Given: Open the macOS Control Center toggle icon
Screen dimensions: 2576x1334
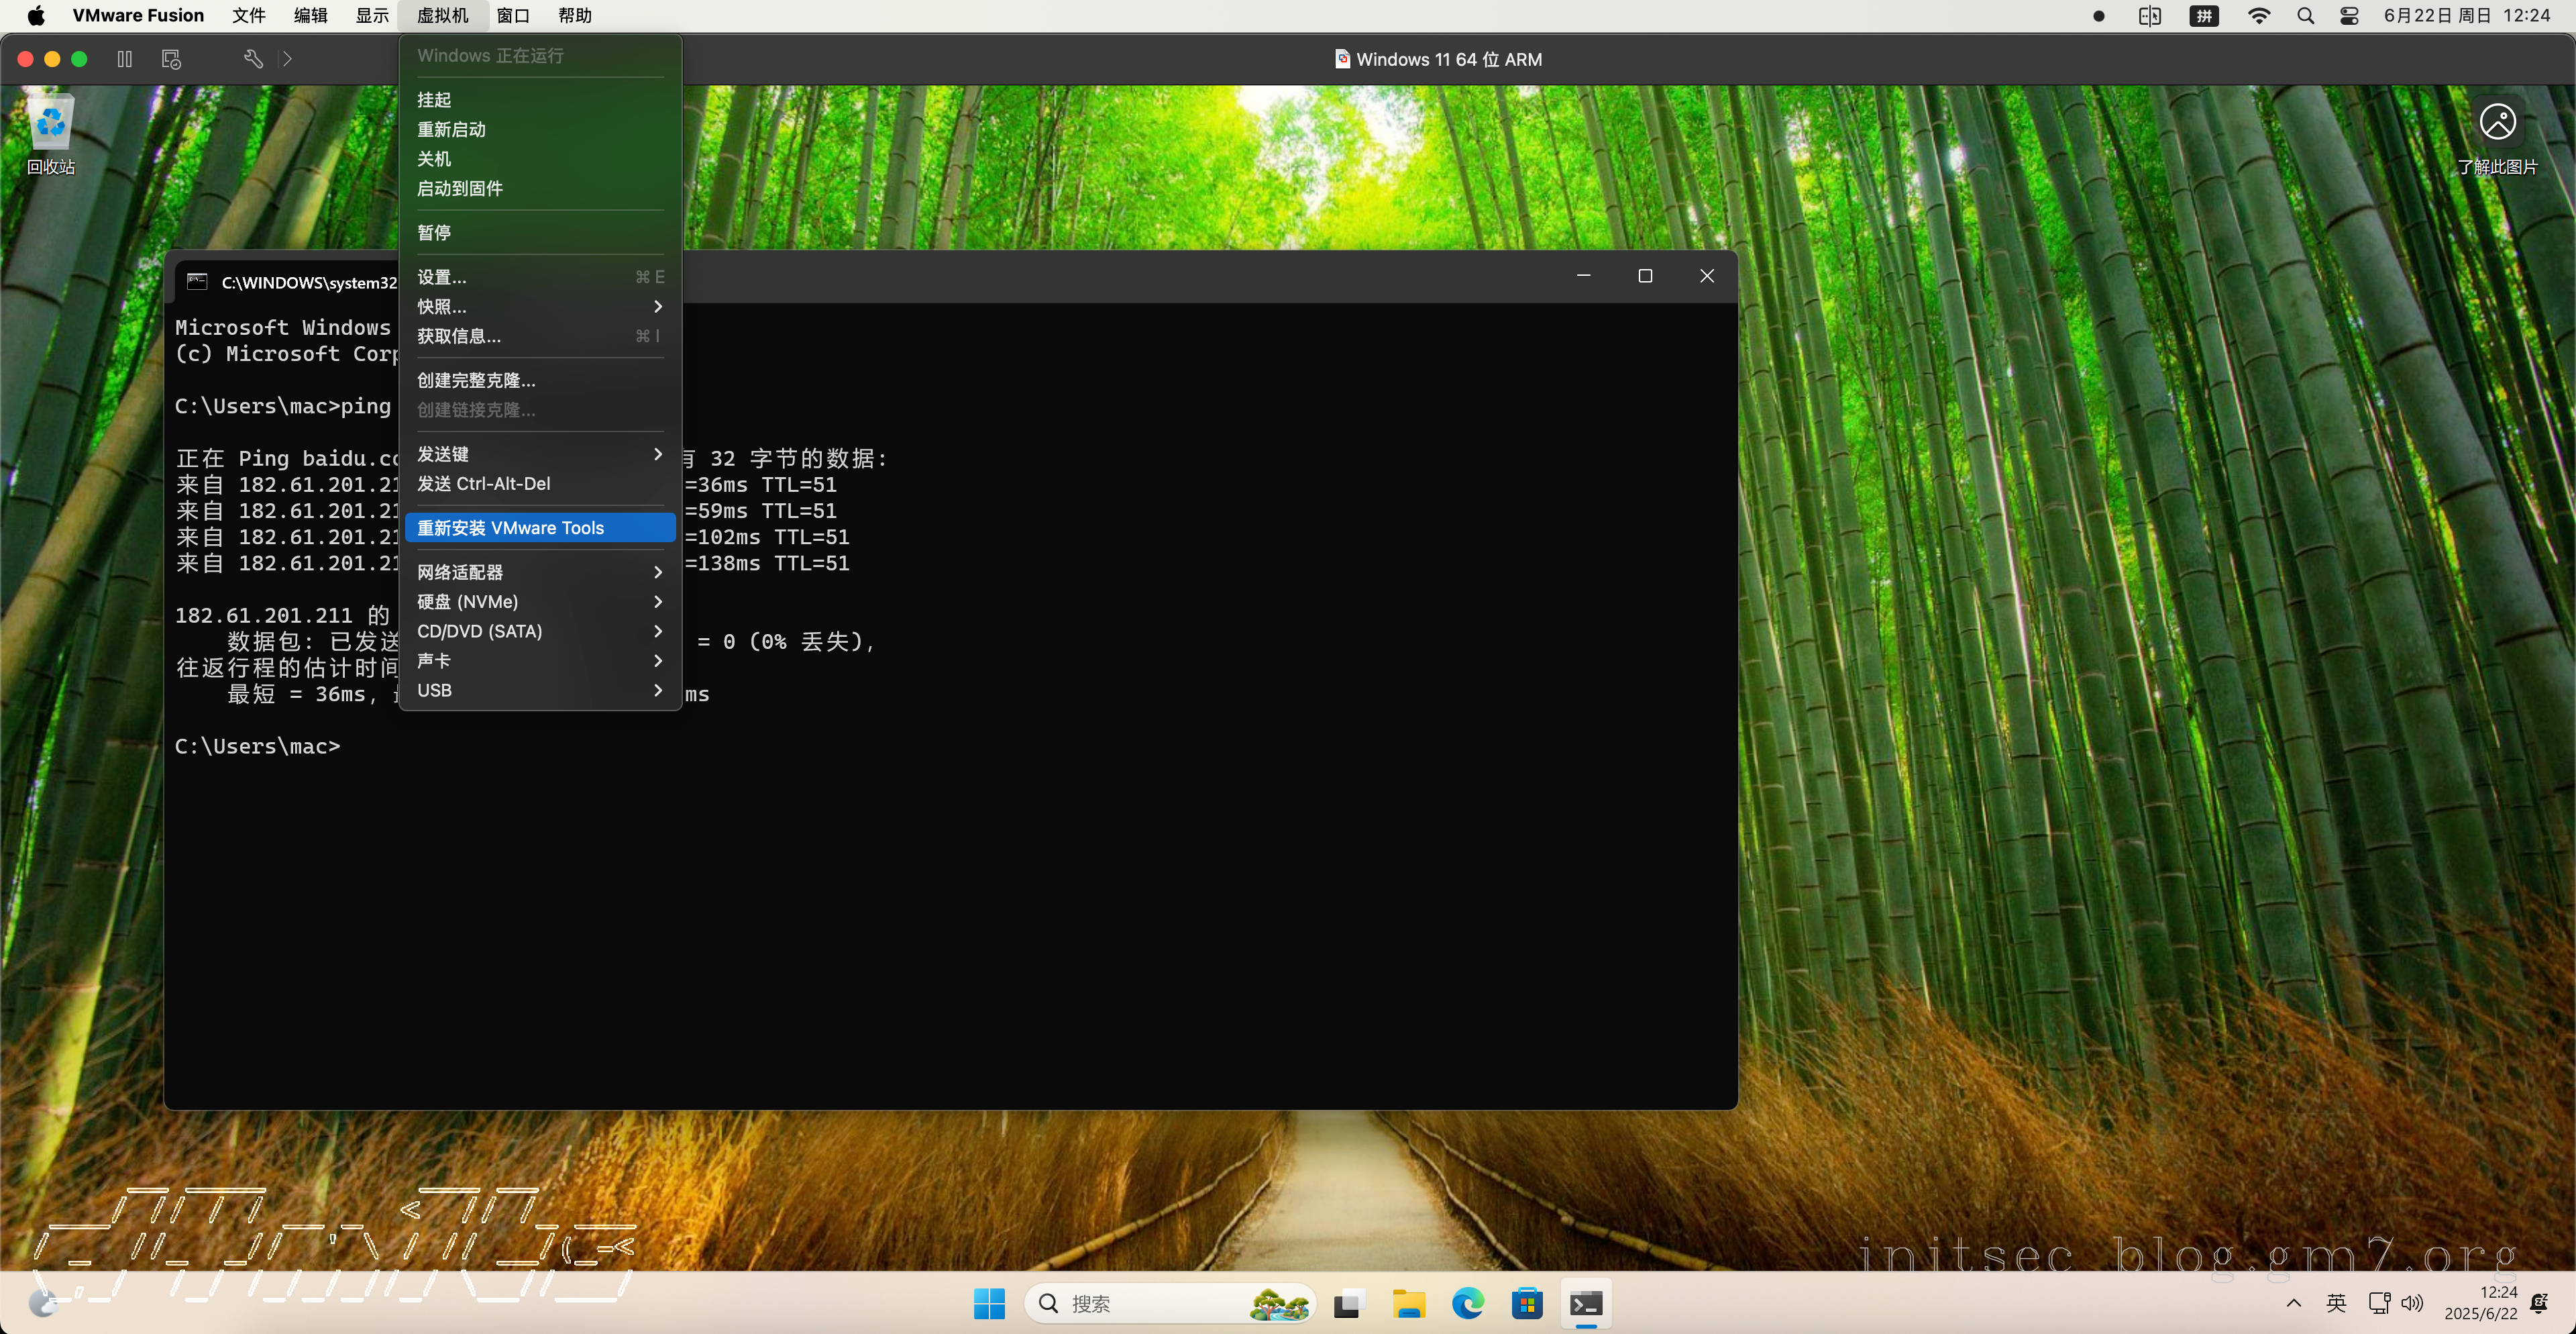Looking at the screenshot, I should click(x=2349, y=16).
